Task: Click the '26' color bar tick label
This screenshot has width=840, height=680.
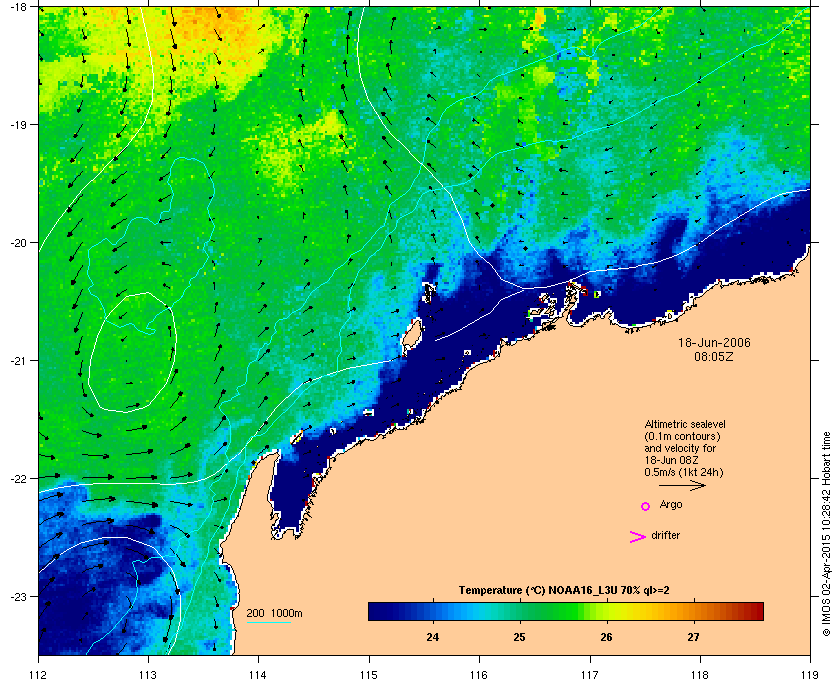Action: click(606, 637)
